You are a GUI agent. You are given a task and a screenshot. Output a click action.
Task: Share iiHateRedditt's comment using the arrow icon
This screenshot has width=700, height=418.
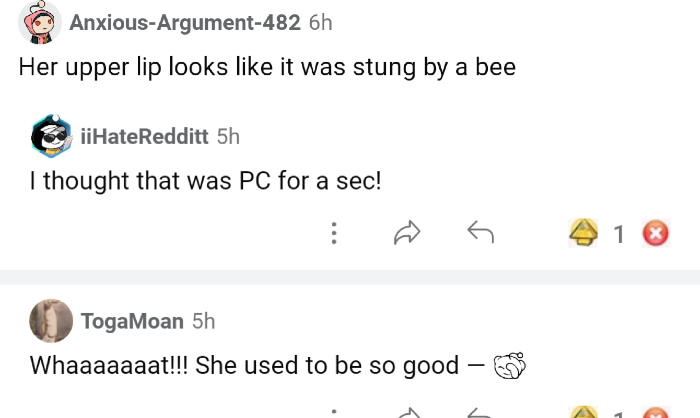pyautogui.click(x=406, y=234)
